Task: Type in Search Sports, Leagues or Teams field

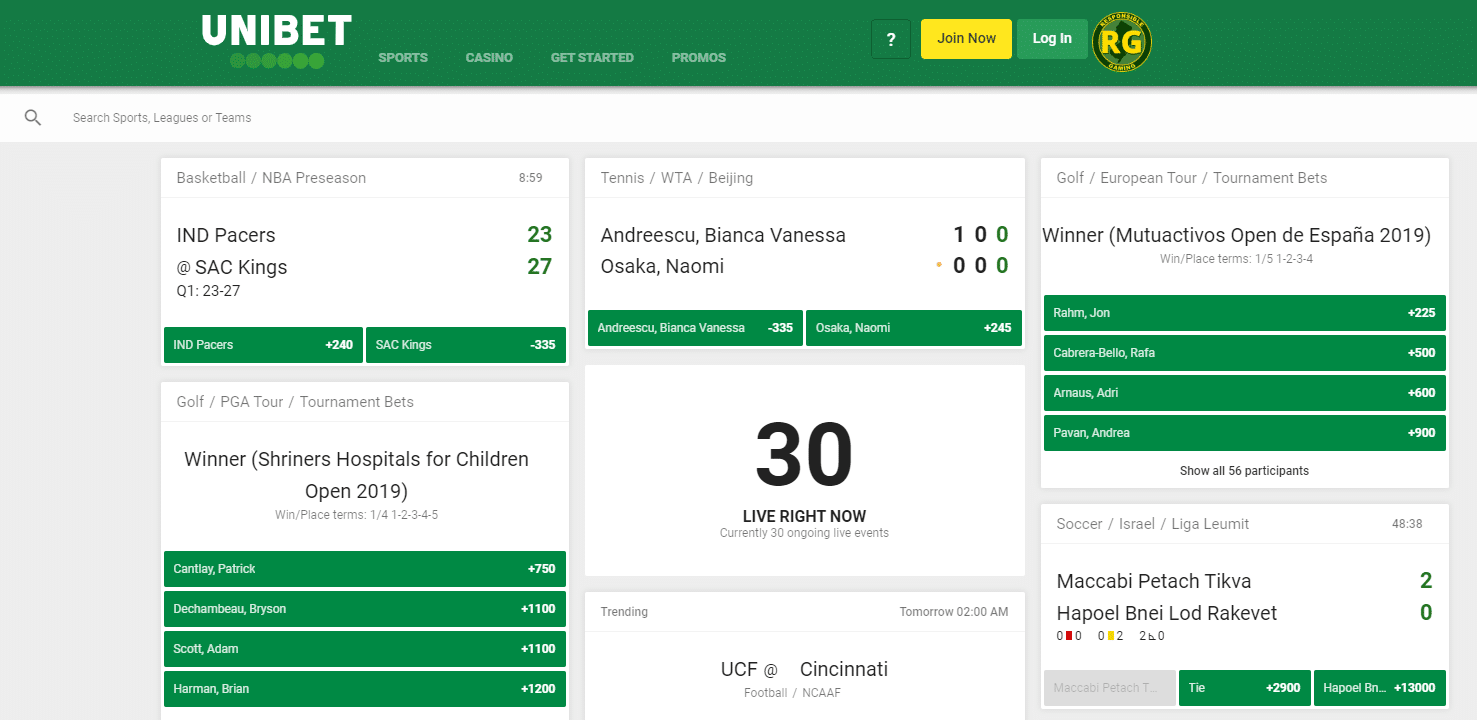Action: [x=400, y=118]
